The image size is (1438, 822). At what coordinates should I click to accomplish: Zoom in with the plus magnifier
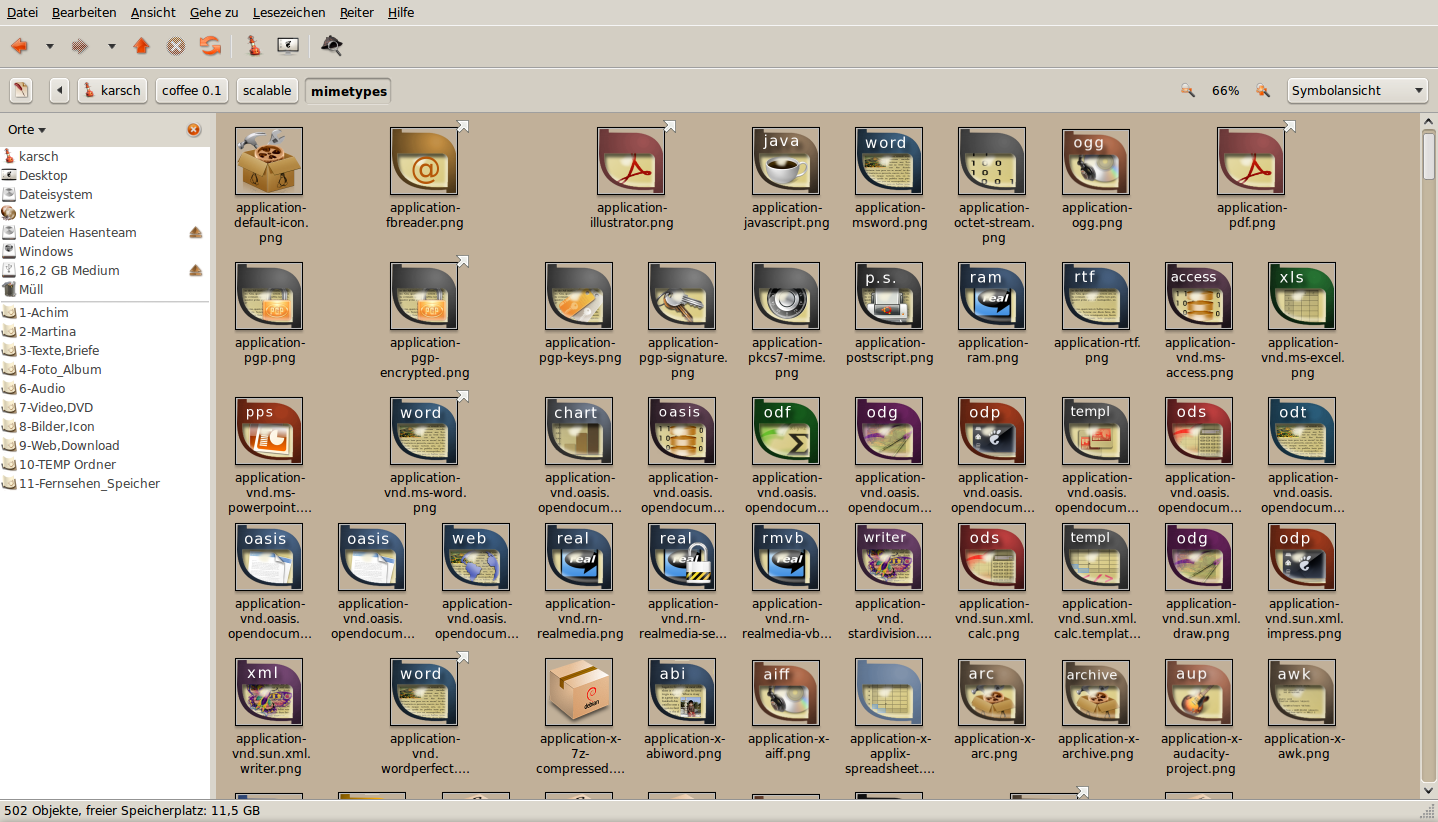point(1263,90)
